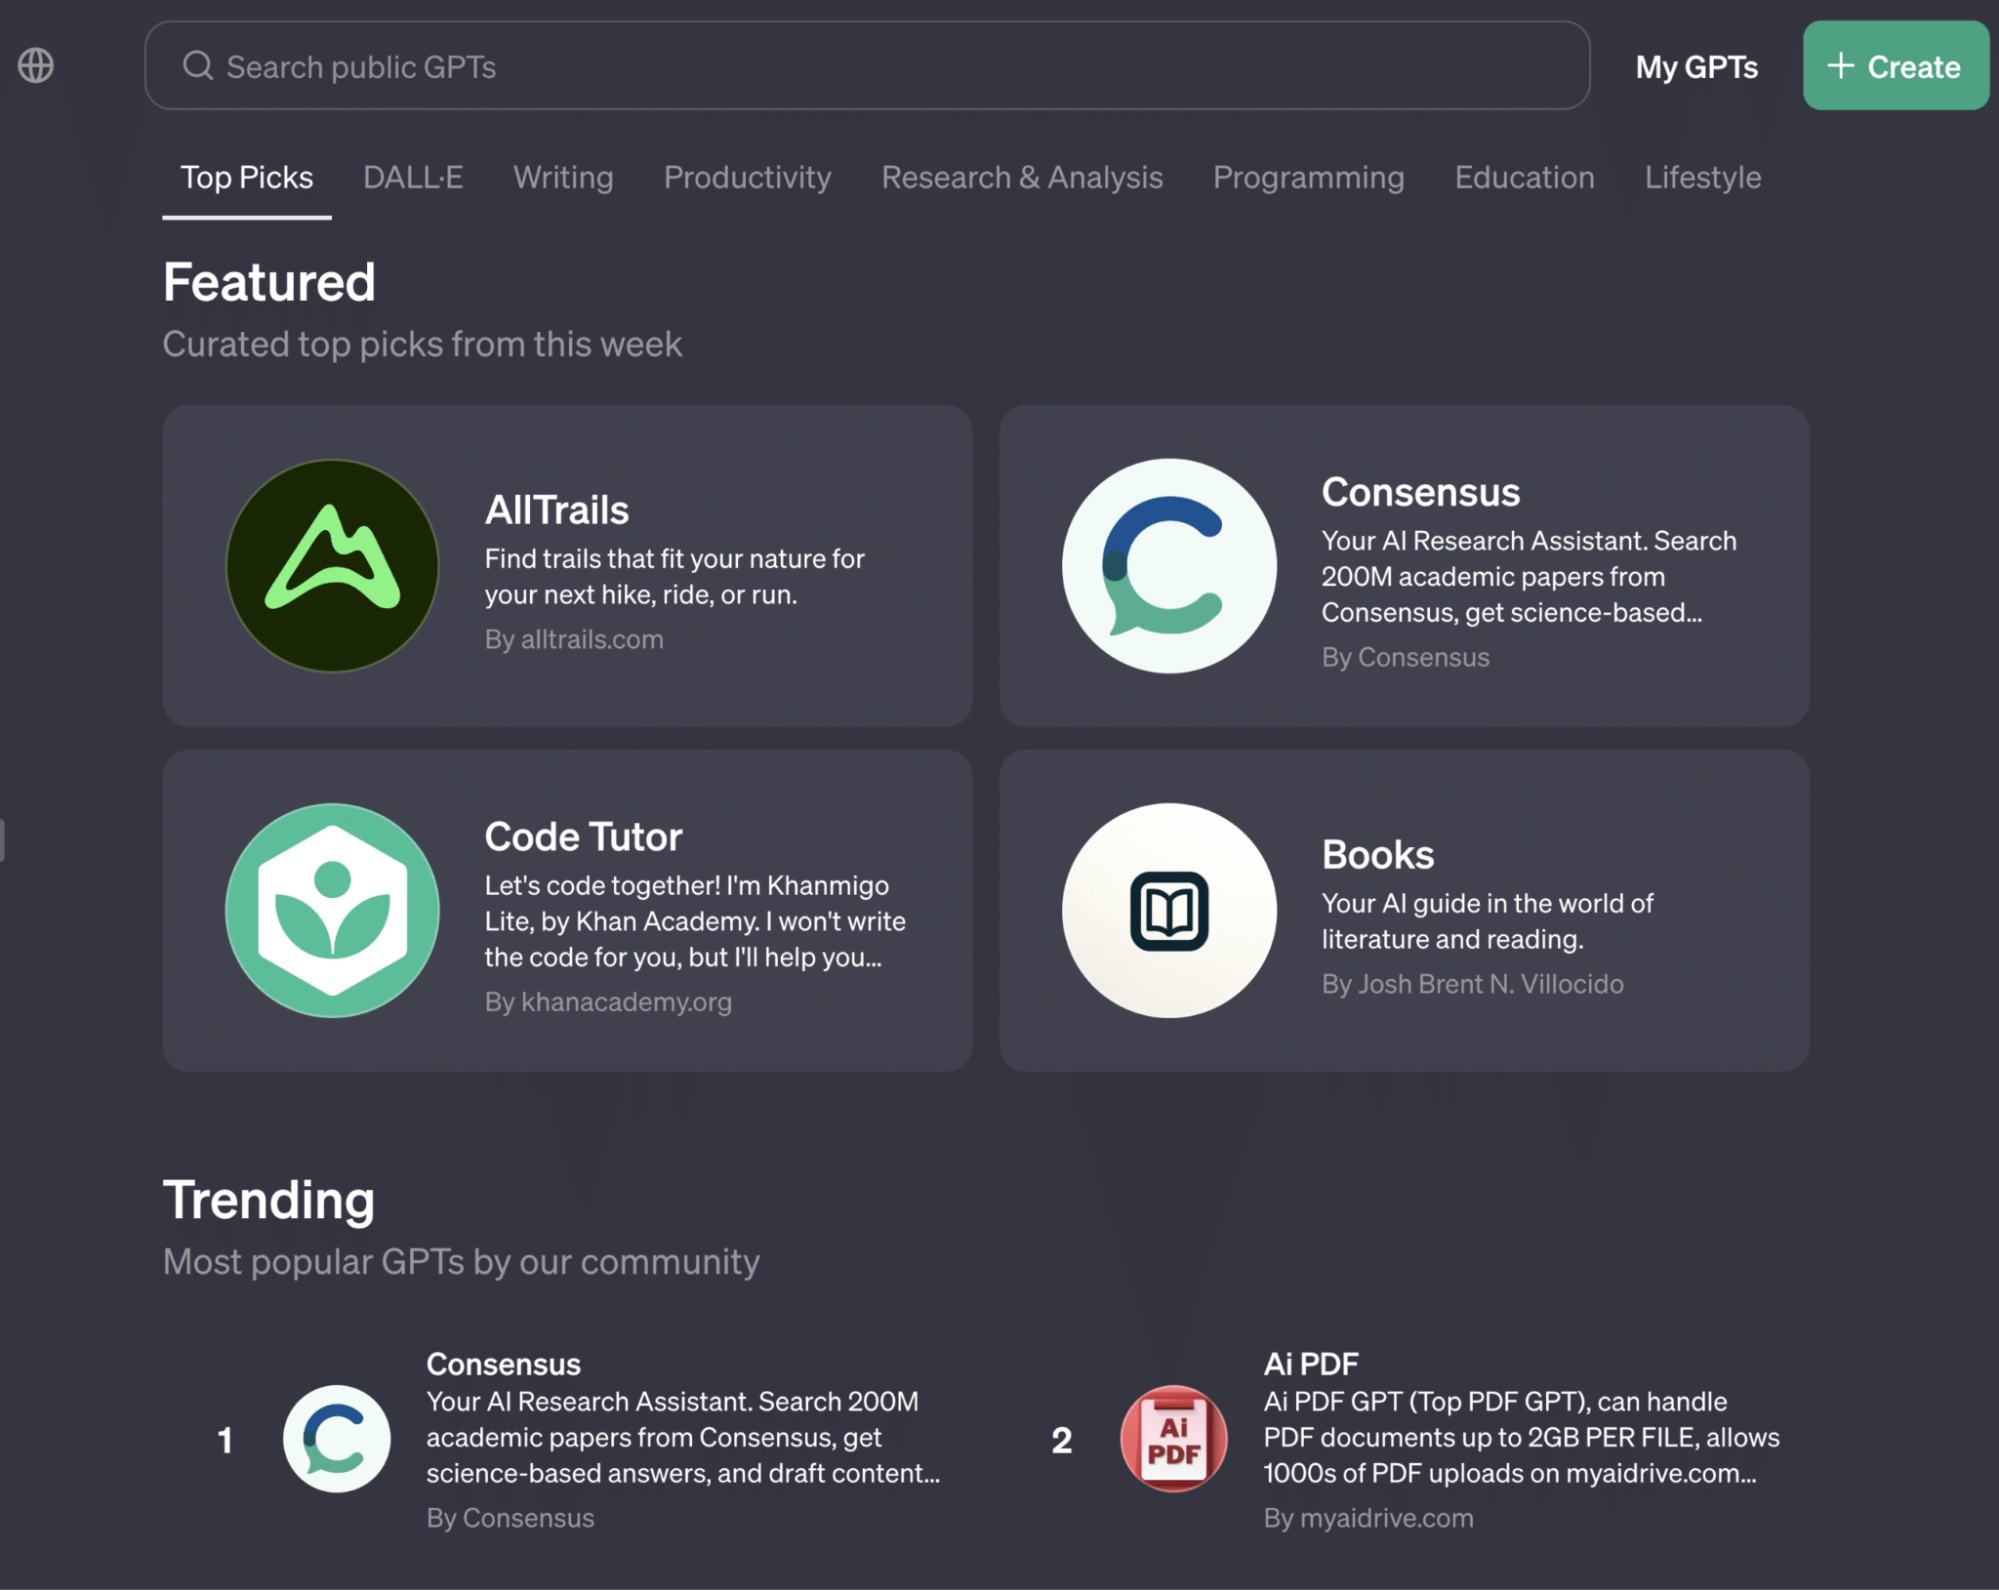This screenshot has width=1999, height=1591.
Task: Click rank number 1 in Trending
Action: point(225,1440)
